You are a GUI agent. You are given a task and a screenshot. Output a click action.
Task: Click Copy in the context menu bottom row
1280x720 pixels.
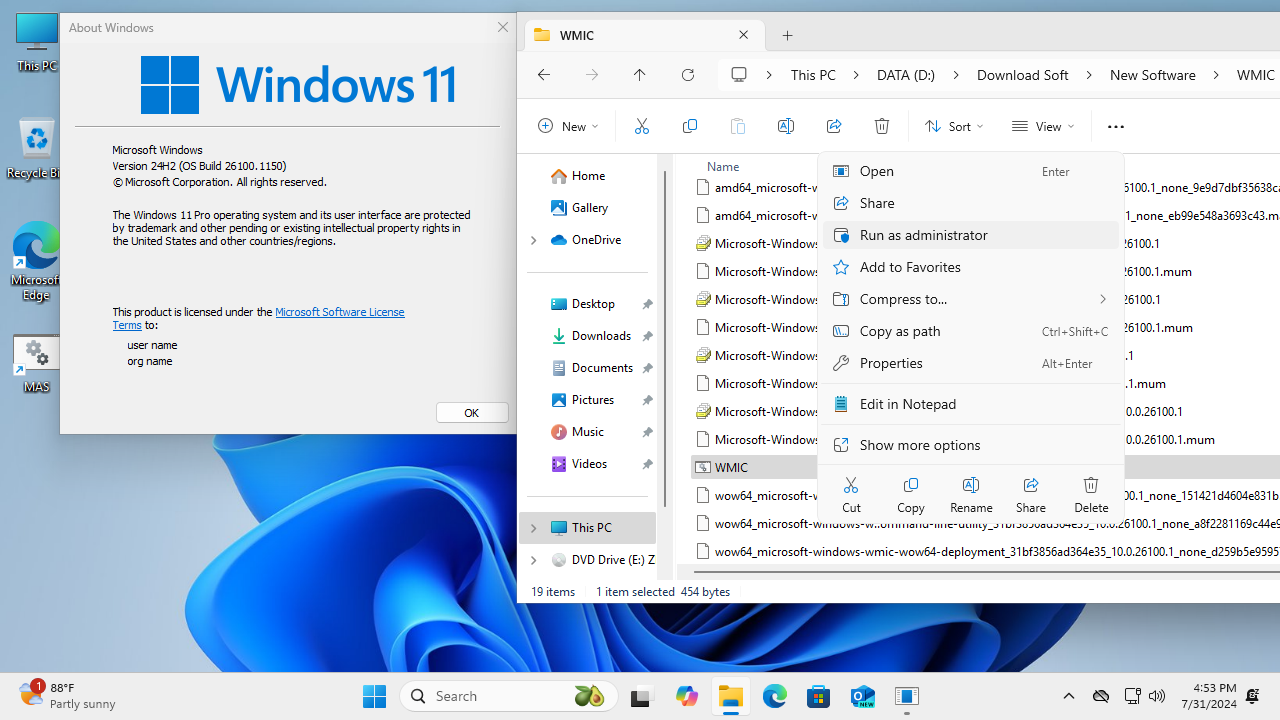[910, 495]
